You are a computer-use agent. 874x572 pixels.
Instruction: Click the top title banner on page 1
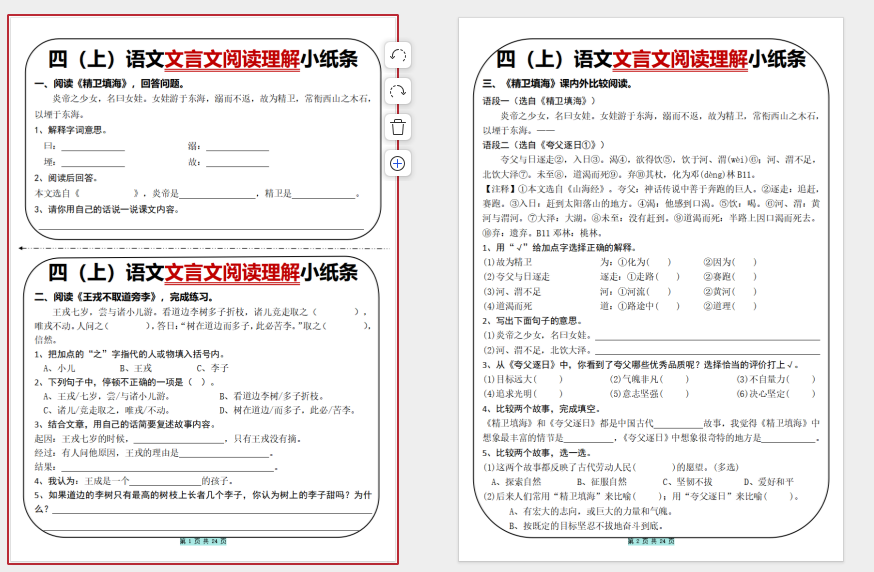(x=203, y=59)
